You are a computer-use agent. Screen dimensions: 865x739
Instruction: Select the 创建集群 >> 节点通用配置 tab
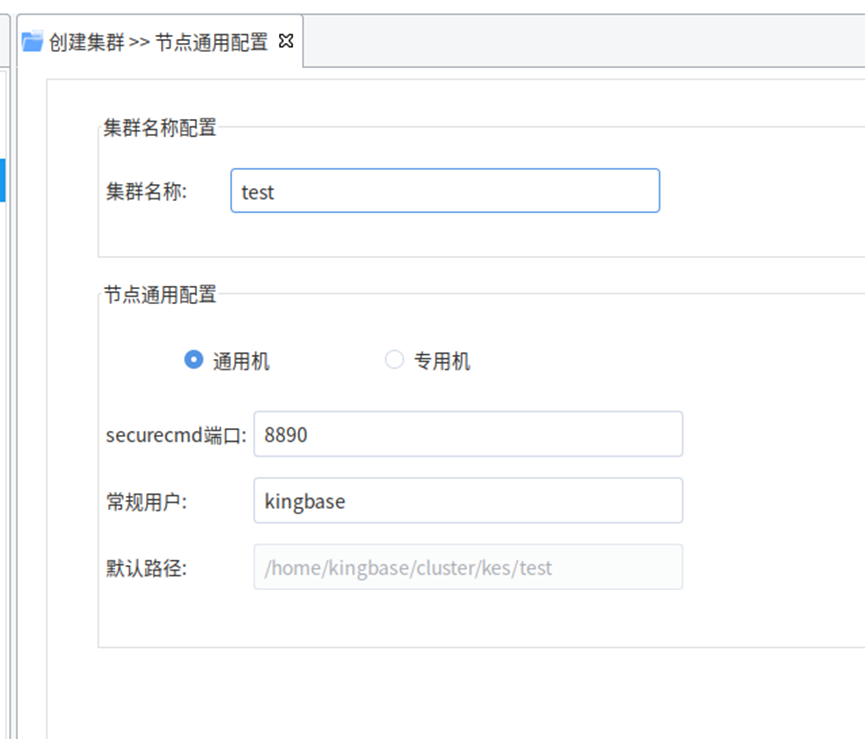[x=158, y=42]
